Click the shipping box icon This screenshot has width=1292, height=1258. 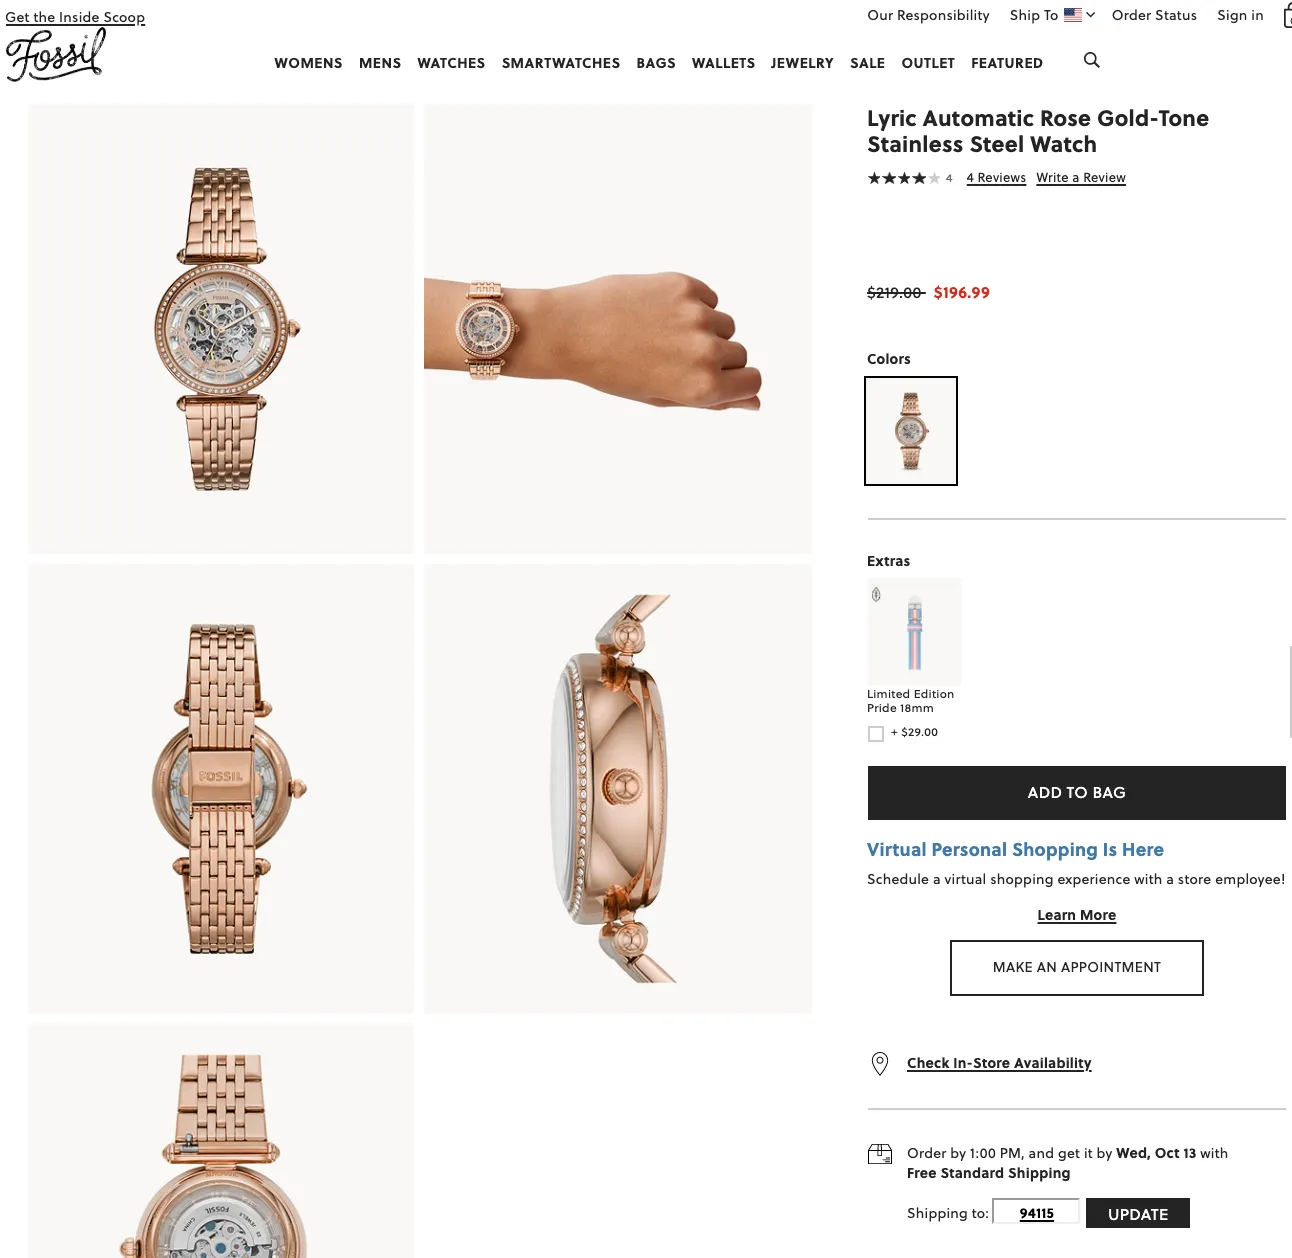880,1155
